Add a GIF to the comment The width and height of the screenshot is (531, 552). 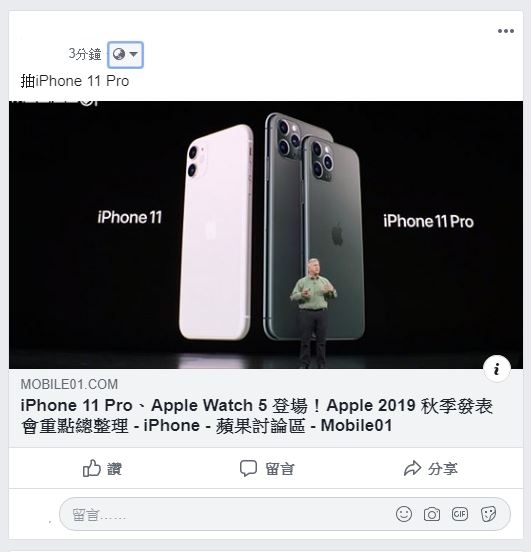point(460,514)
